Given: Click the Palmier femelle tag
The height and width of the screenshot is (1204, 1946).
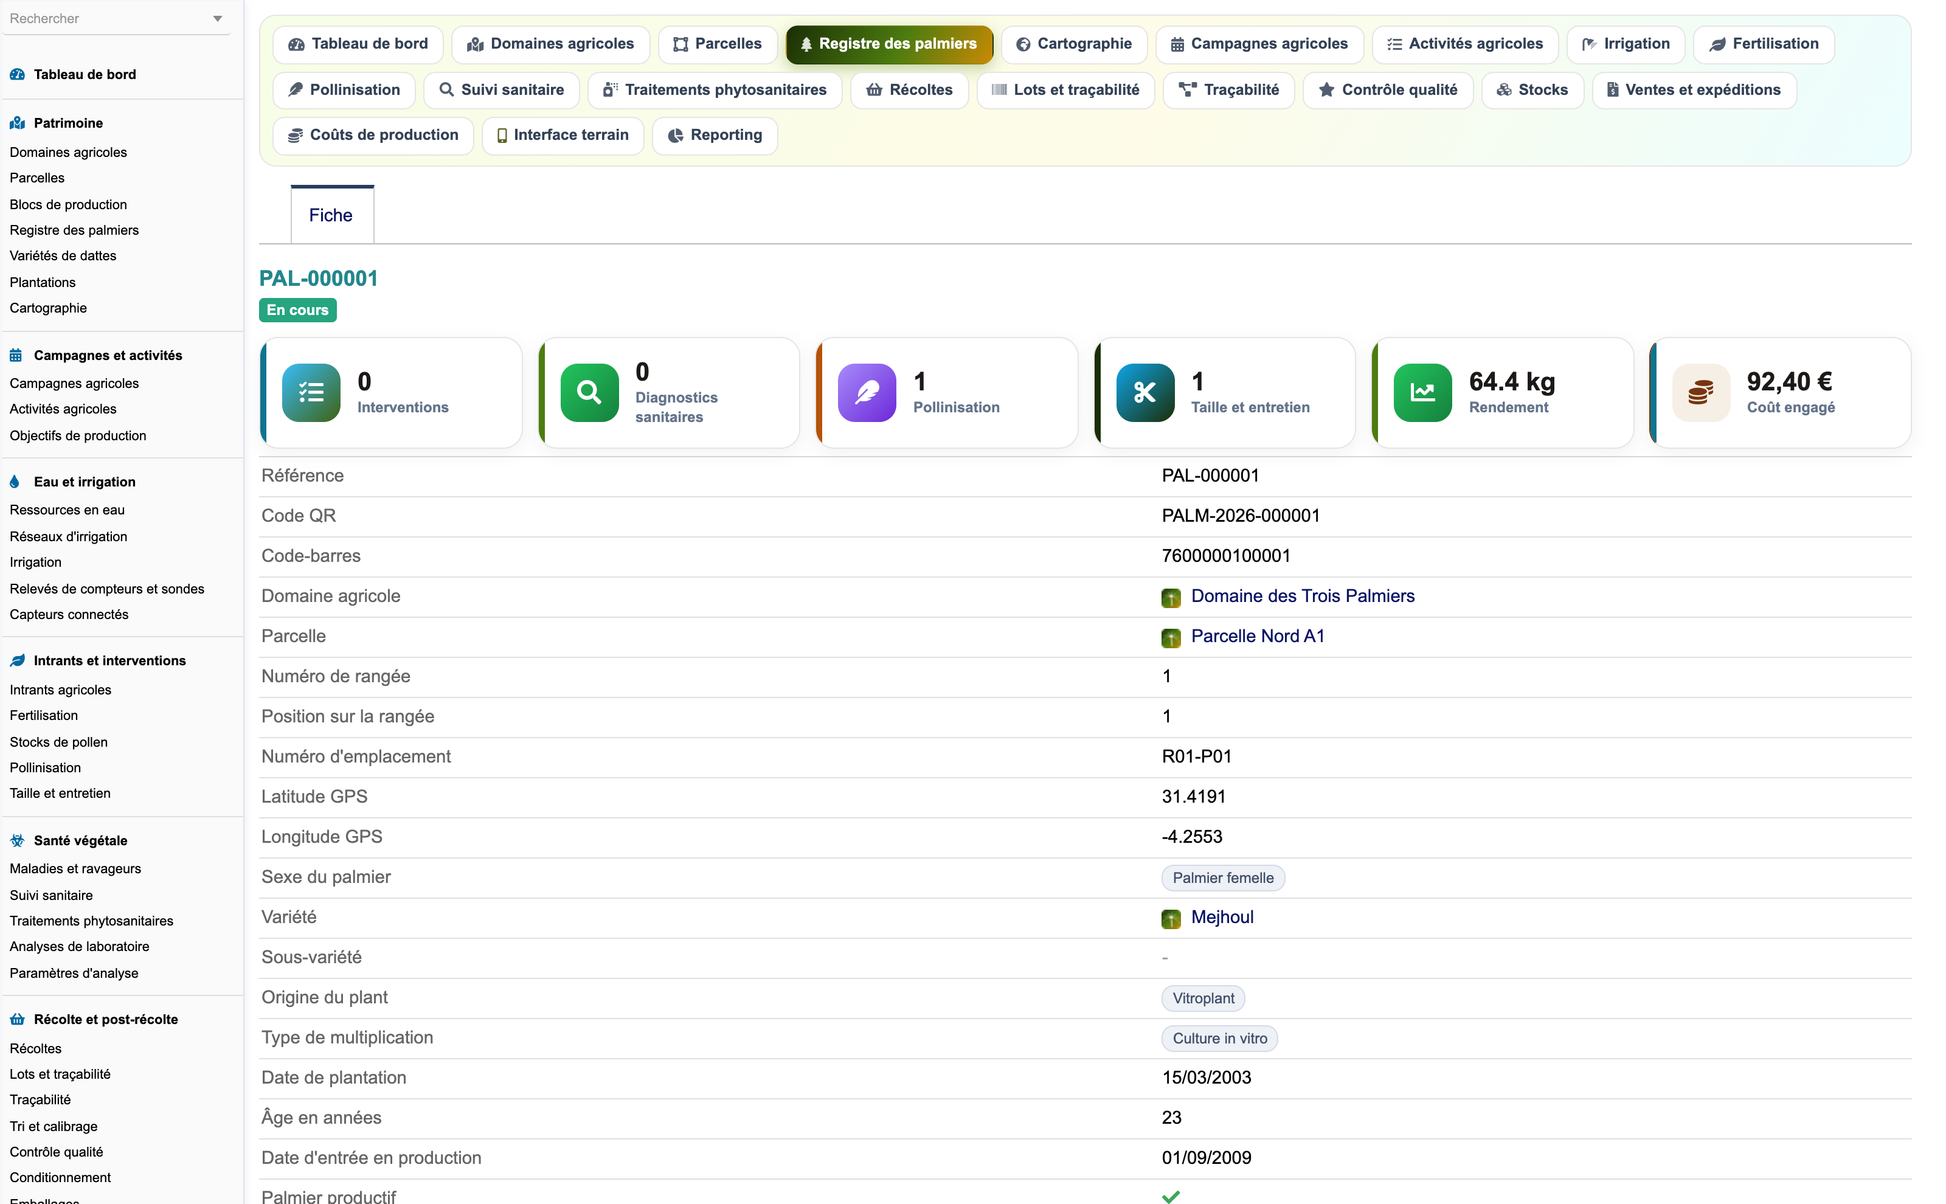Looking at the screenshot, I should point(1223,878).
